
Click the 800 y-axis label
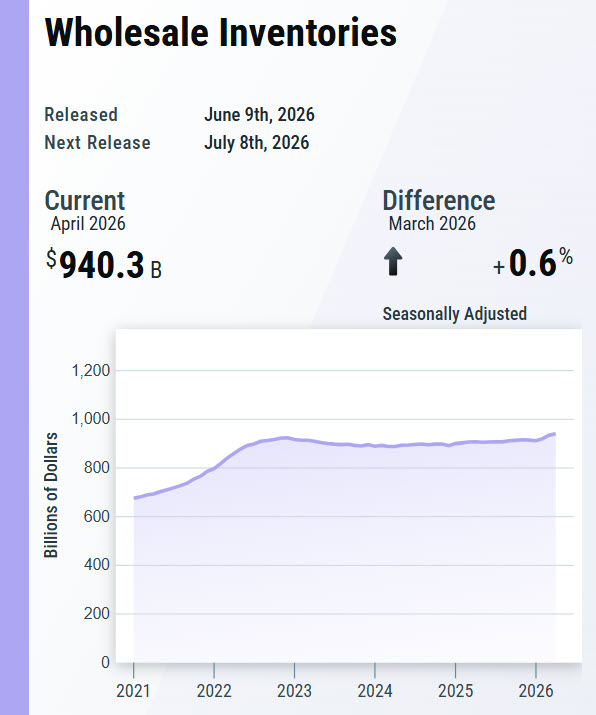(x=97, y=468)
